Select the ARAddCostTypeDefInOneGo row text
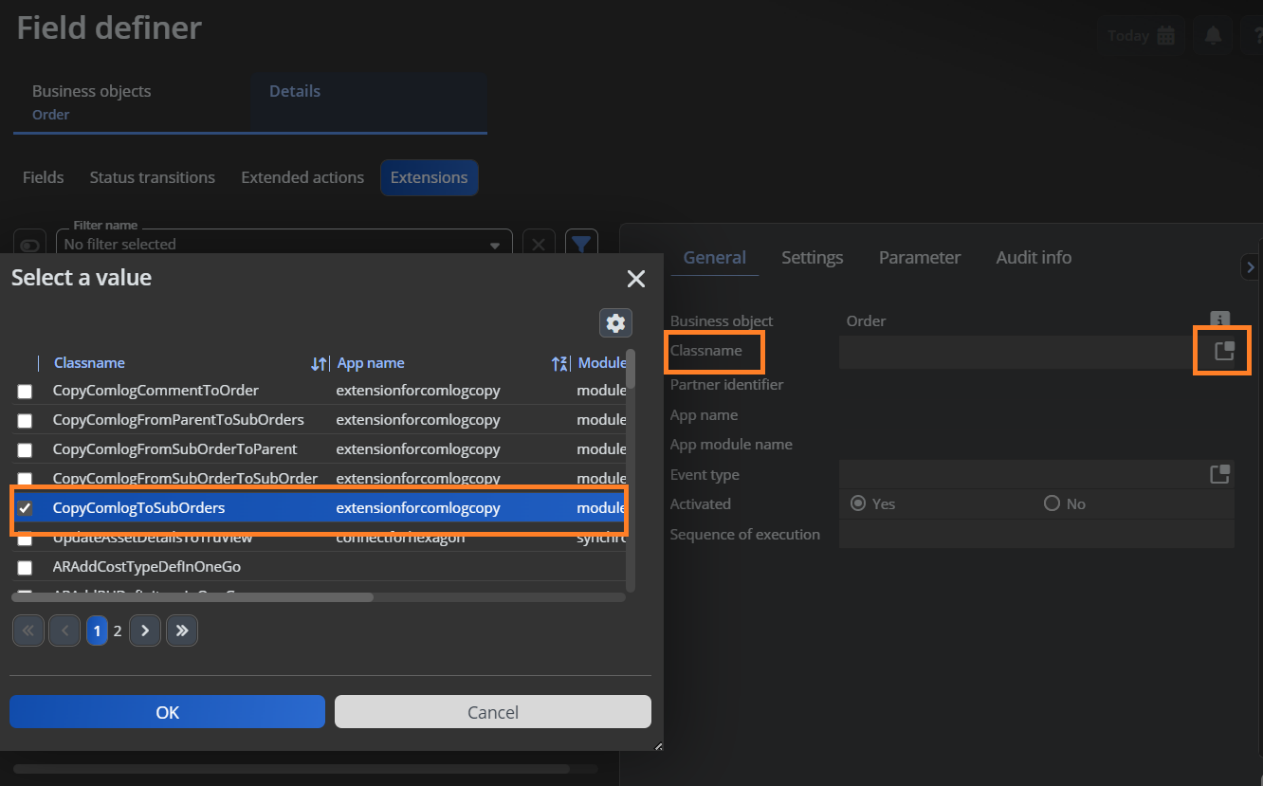This screenshot has height=786, width=1263. click(x=146, y=567)
